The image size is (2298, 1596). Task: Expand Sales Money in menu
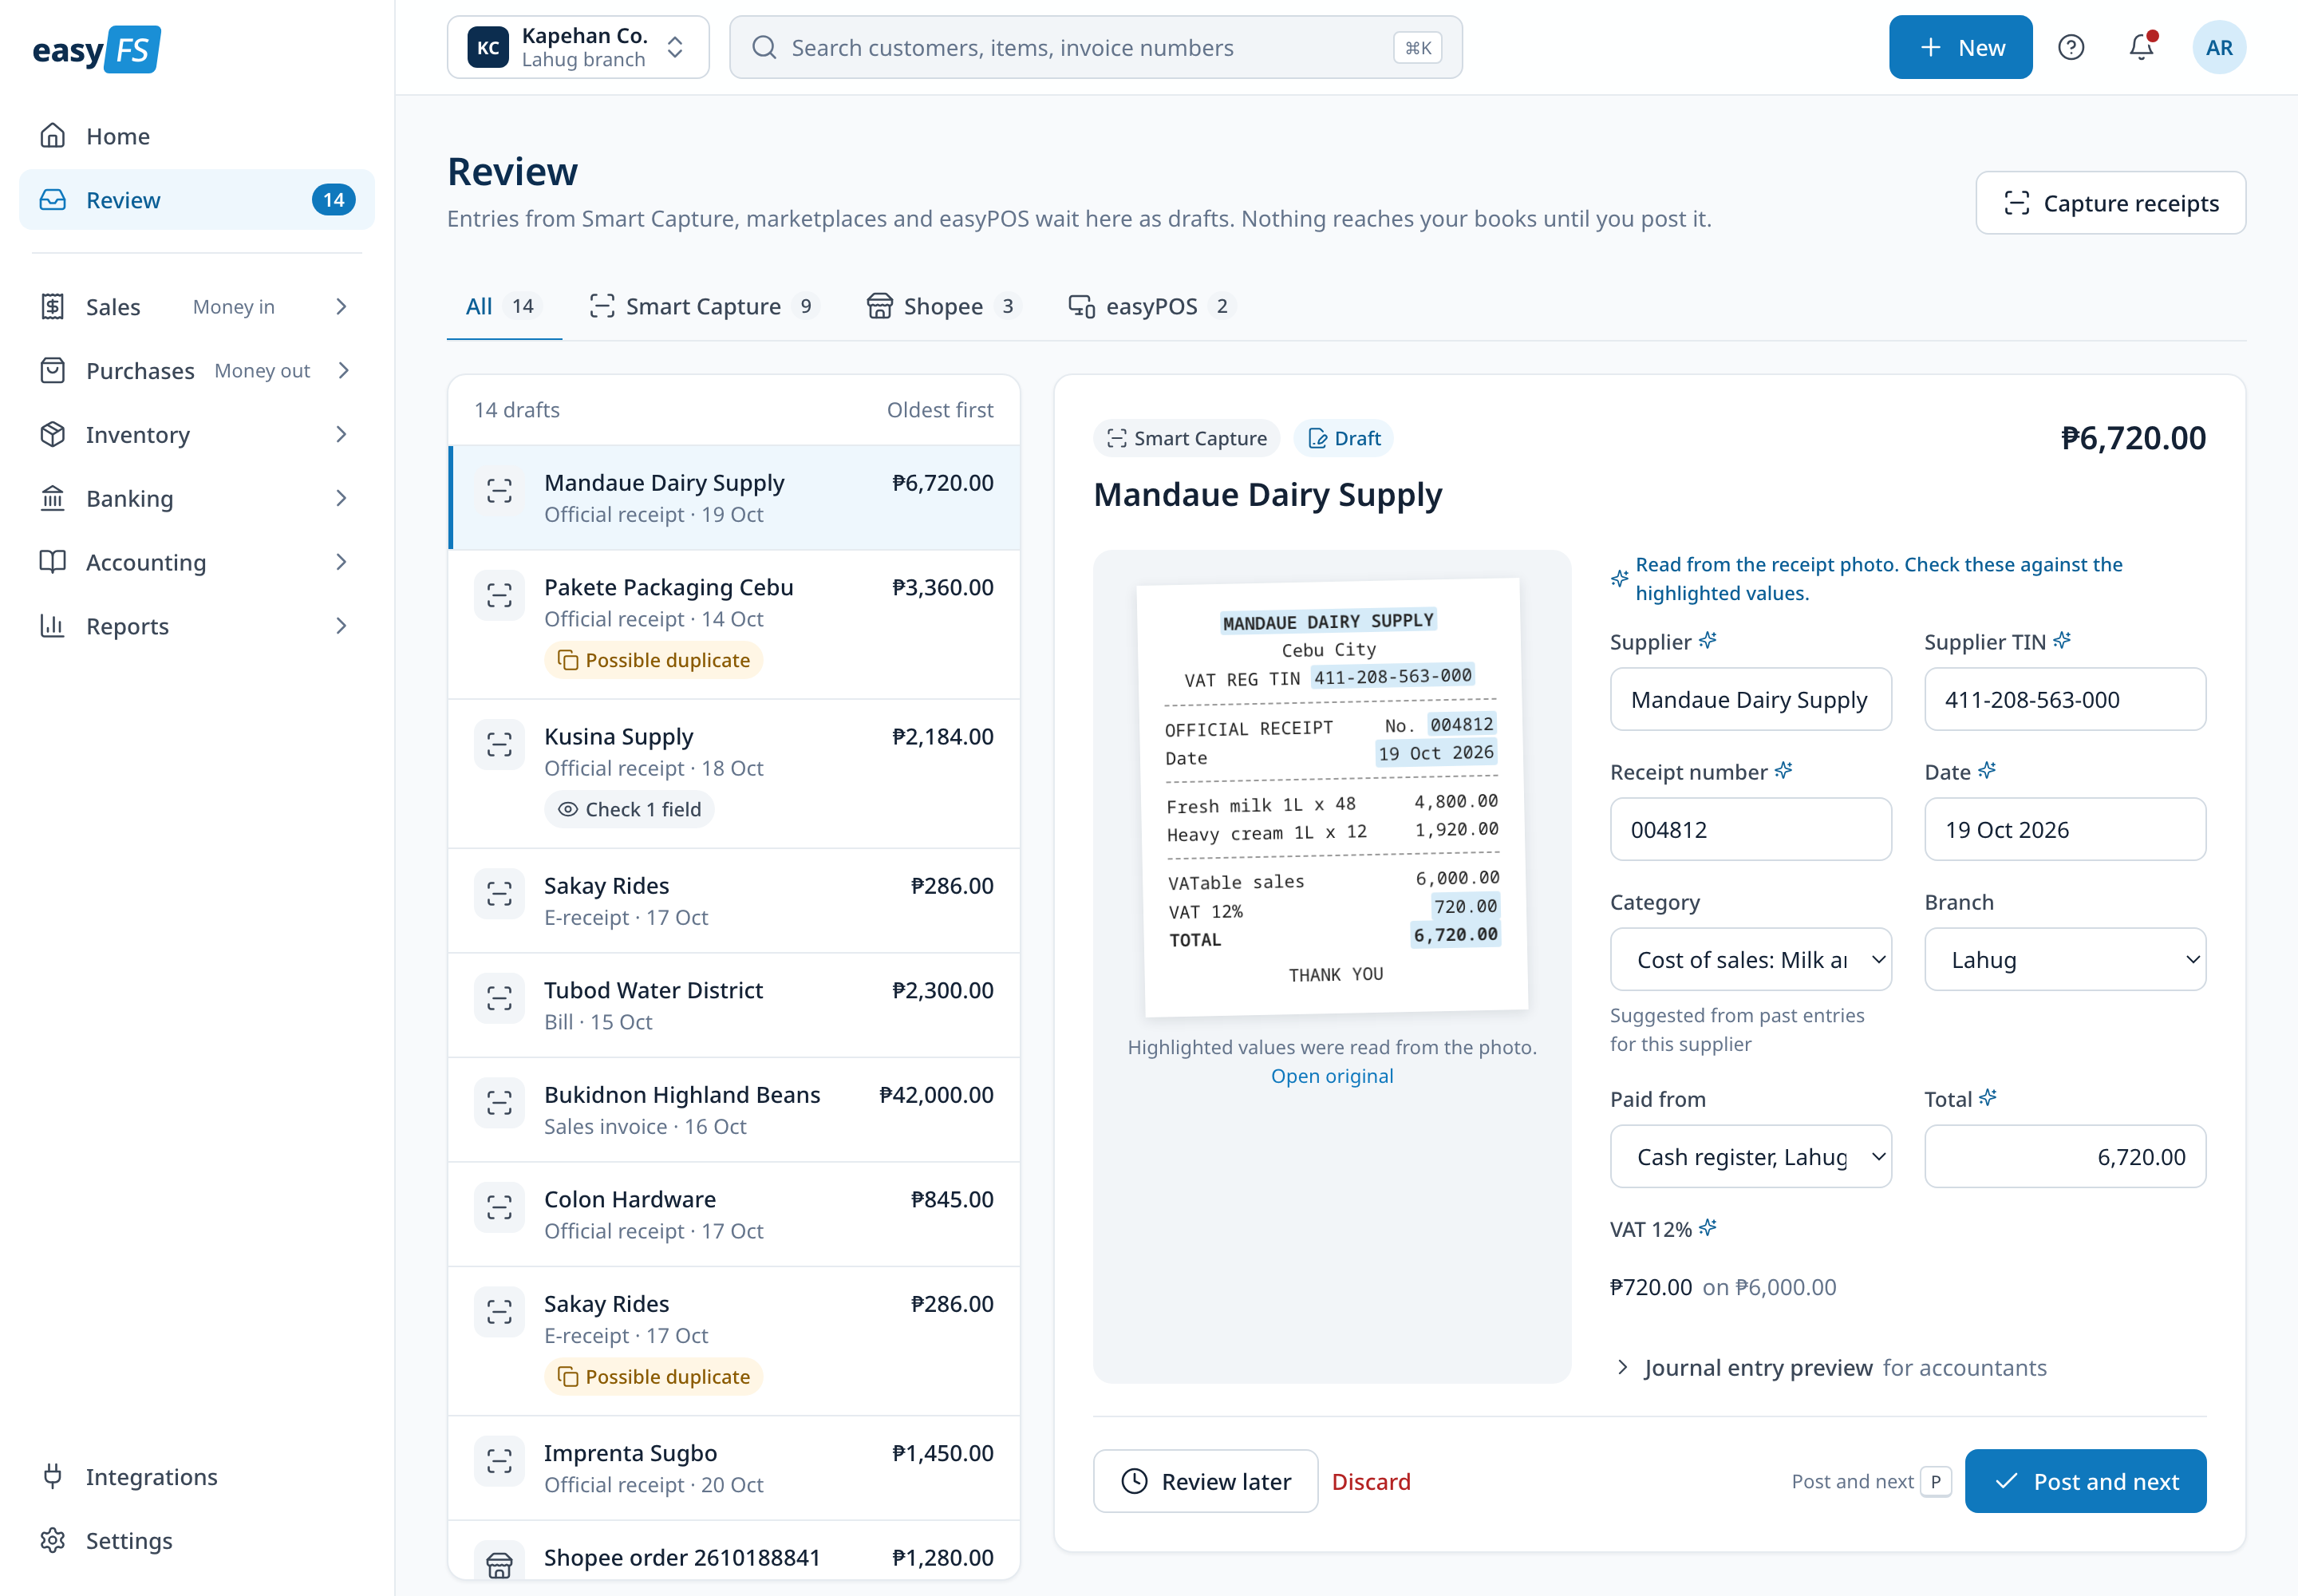[x=197, y=307]
